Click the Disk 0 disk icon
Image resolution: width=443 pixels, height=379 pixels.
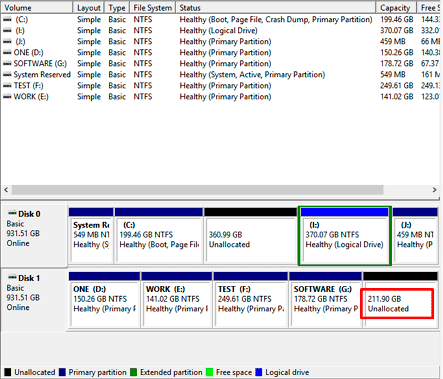pyautogui.click(x=12, y=213)
